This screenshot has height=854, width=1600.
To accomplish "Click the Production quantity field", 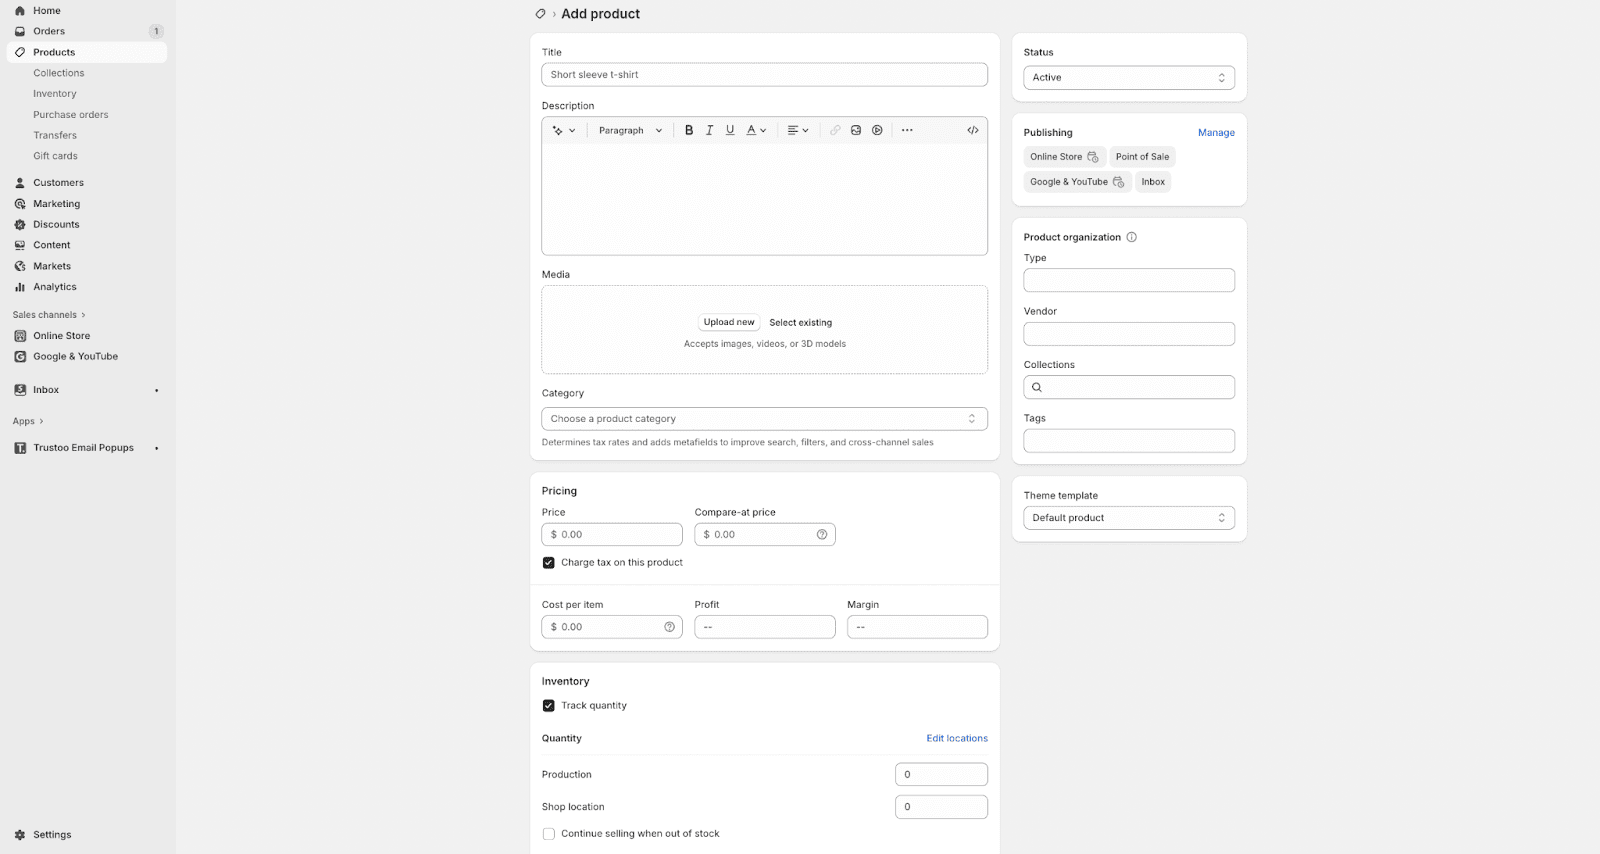I will tap(941, 775).
